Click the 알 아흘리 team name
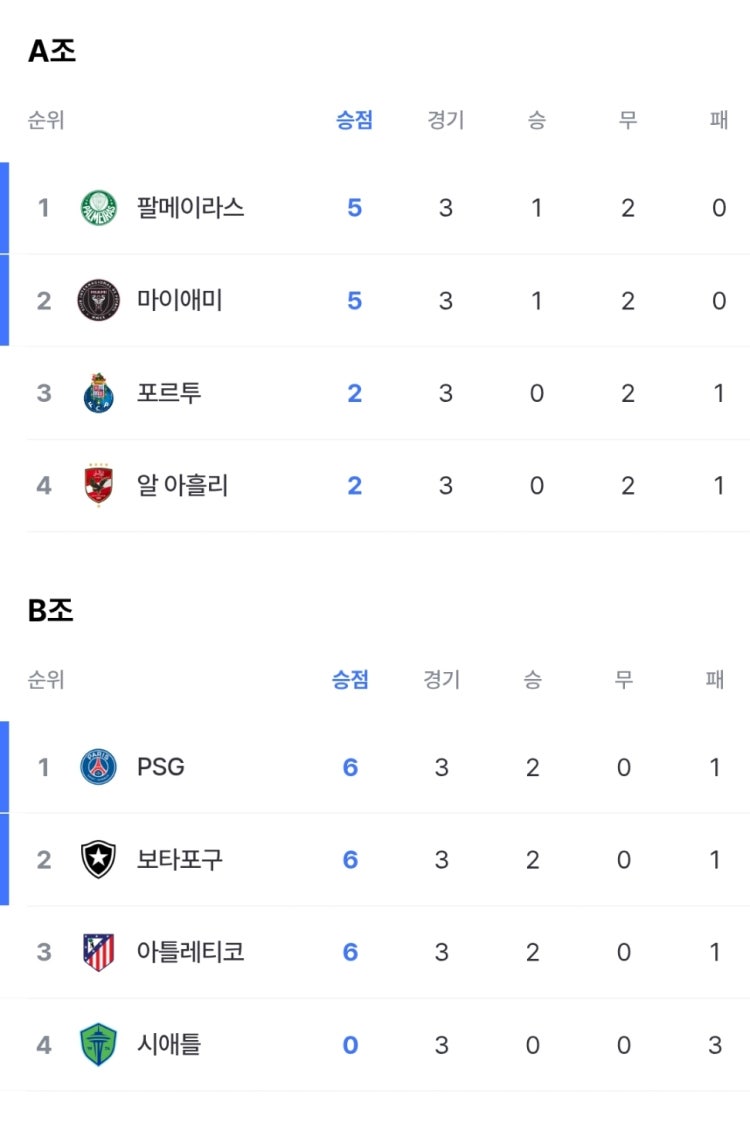The height and width of the screenshot is (1121, 750). pyautogui.click(x=182, y=485)
